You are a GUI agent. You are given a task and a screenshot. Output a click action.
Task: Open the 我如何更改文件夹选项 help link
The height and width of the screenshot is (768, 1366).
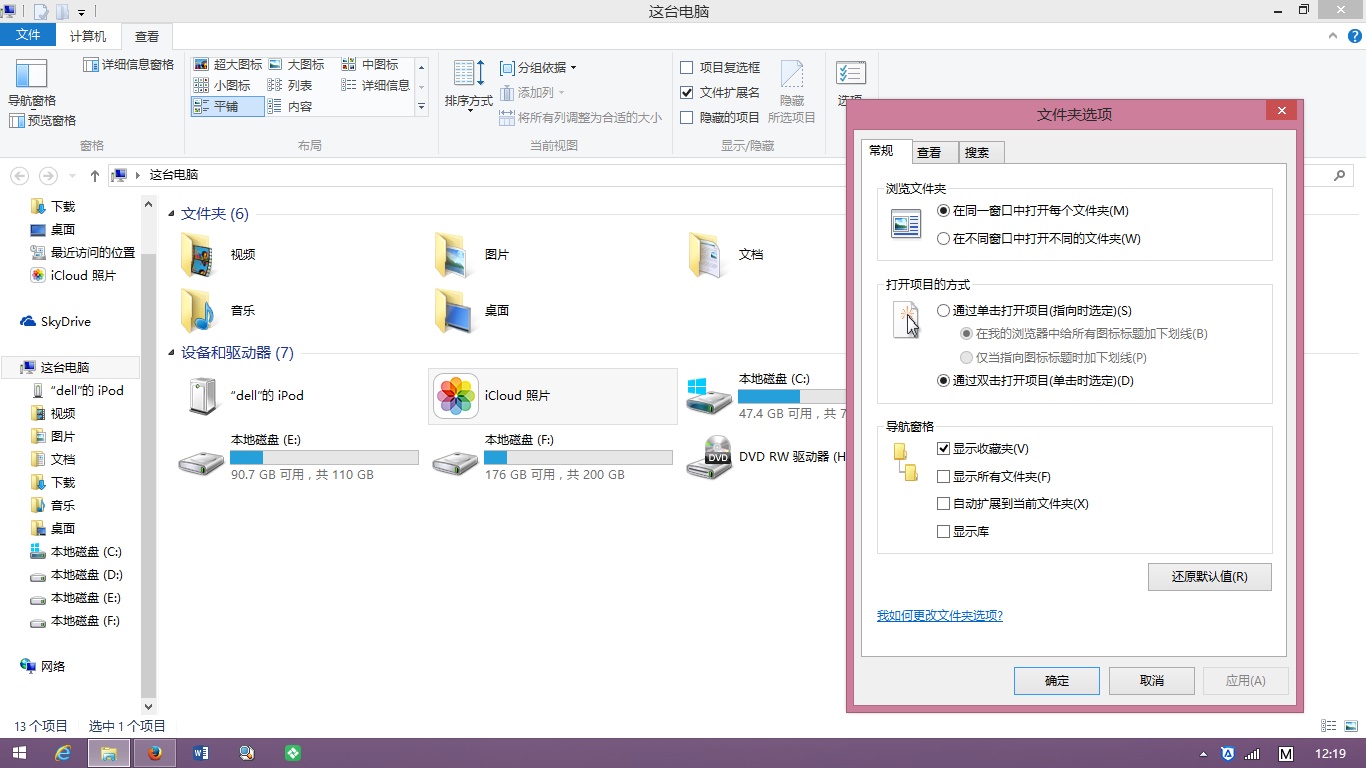(939, 616)
